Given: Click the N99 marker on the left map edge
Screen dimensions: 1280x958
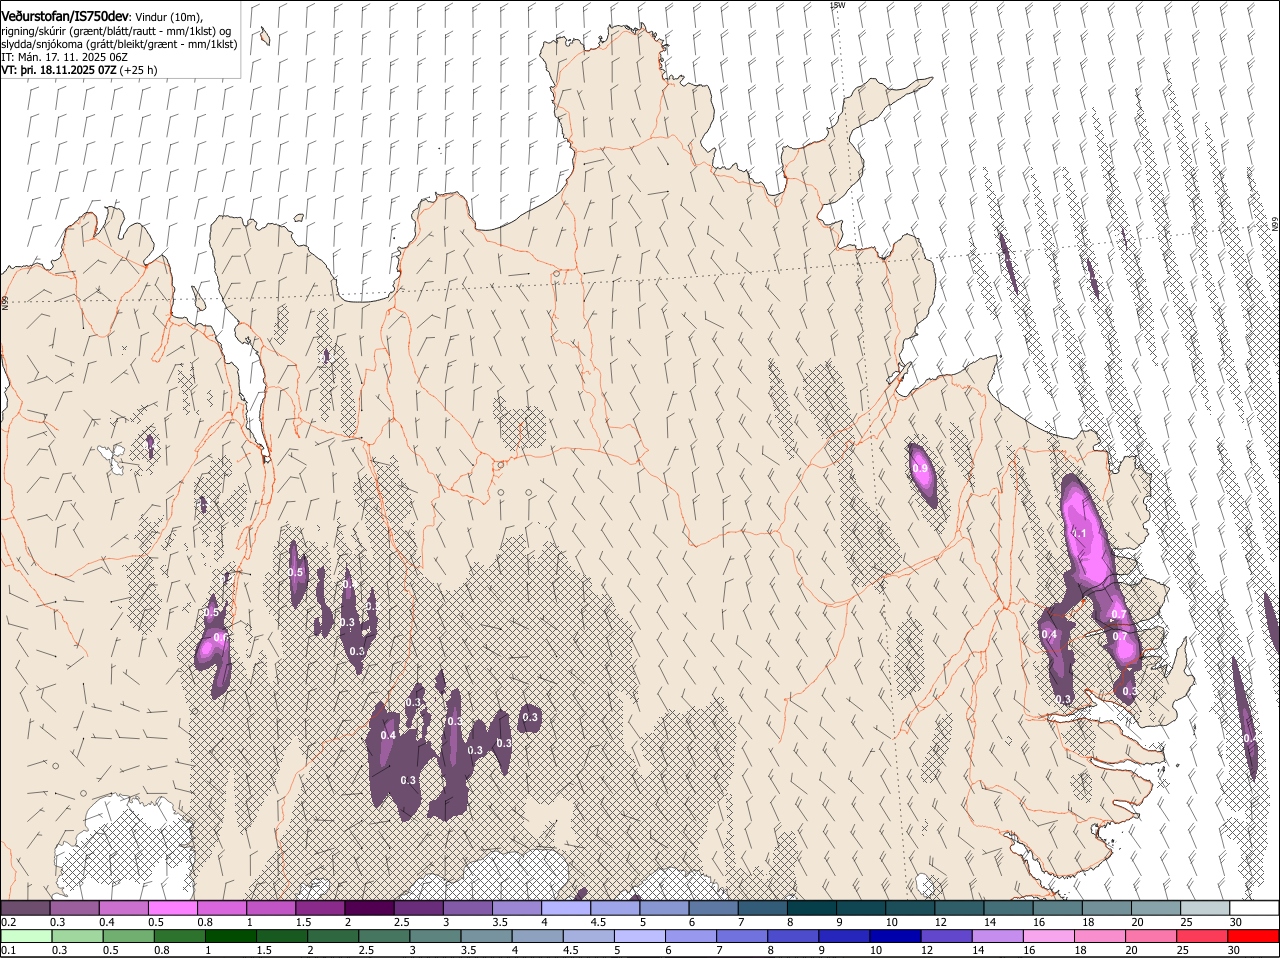Looking at the screenshot, I should pyautogui.click(x=5, y=301).
